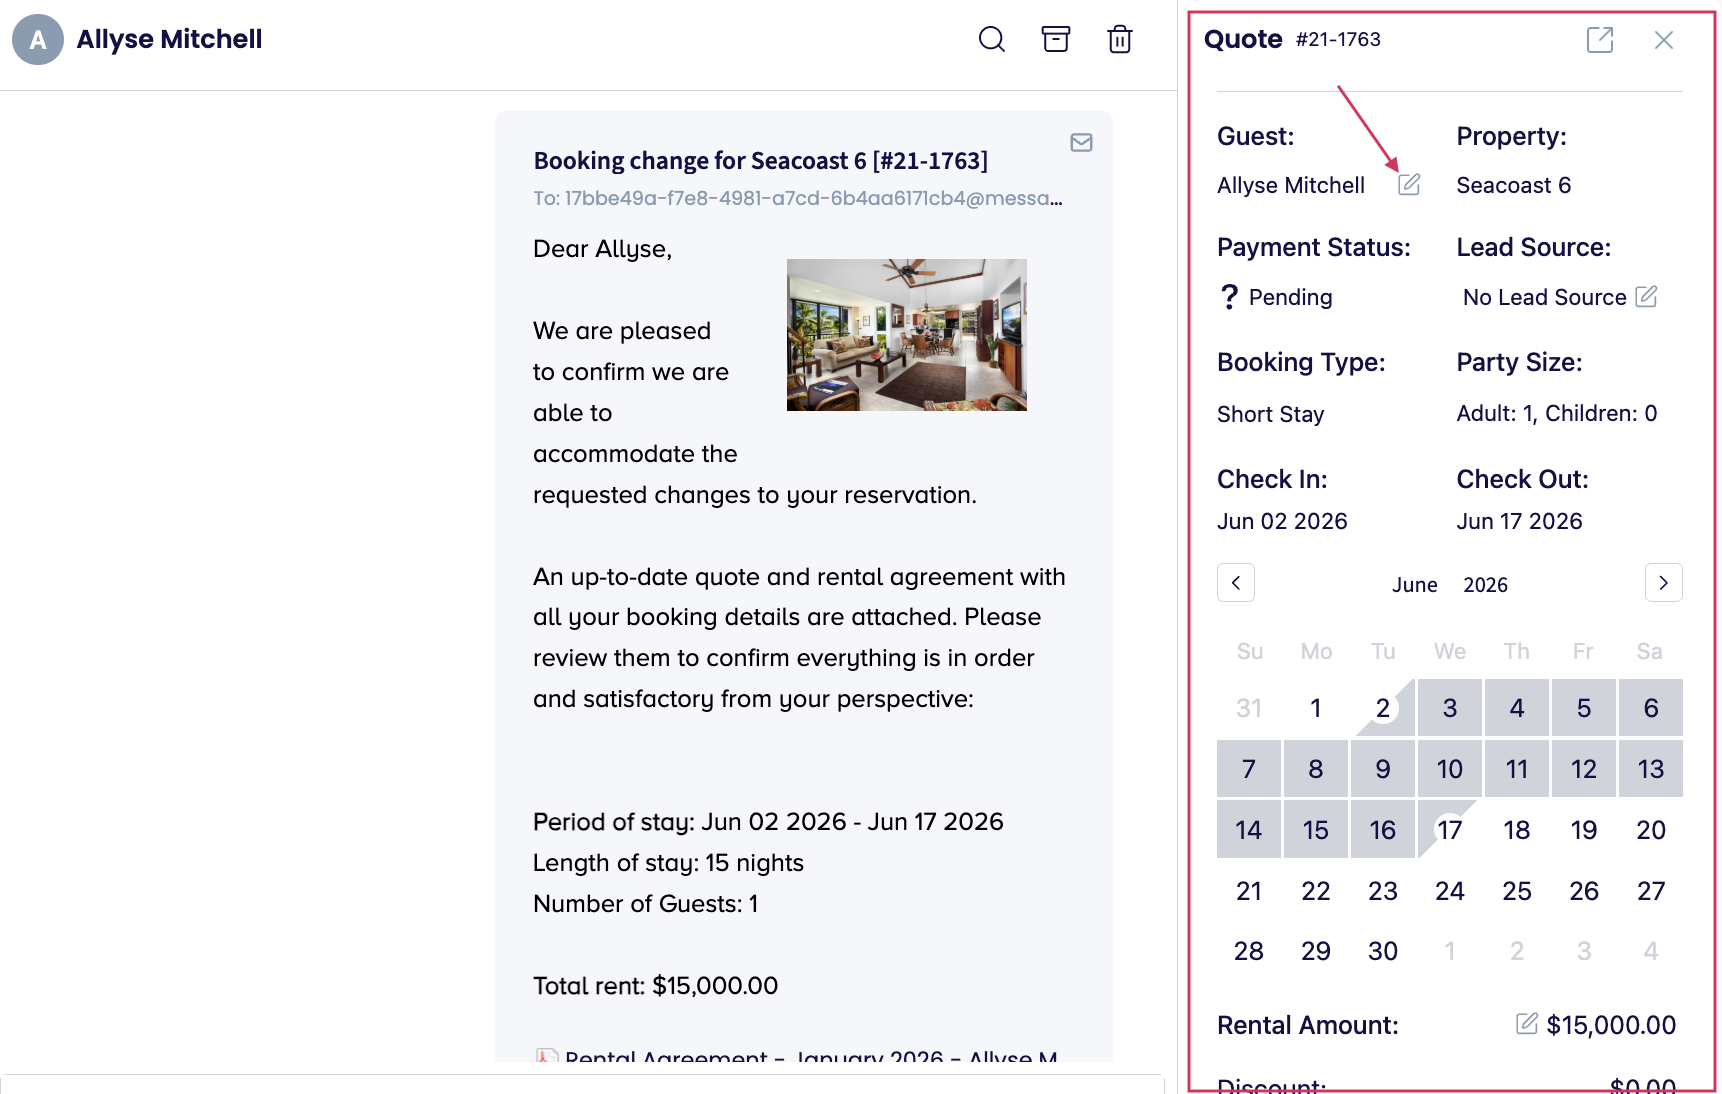Select June 2 check-in date
The image size is (1722, 1094).
pos(1382,708)
